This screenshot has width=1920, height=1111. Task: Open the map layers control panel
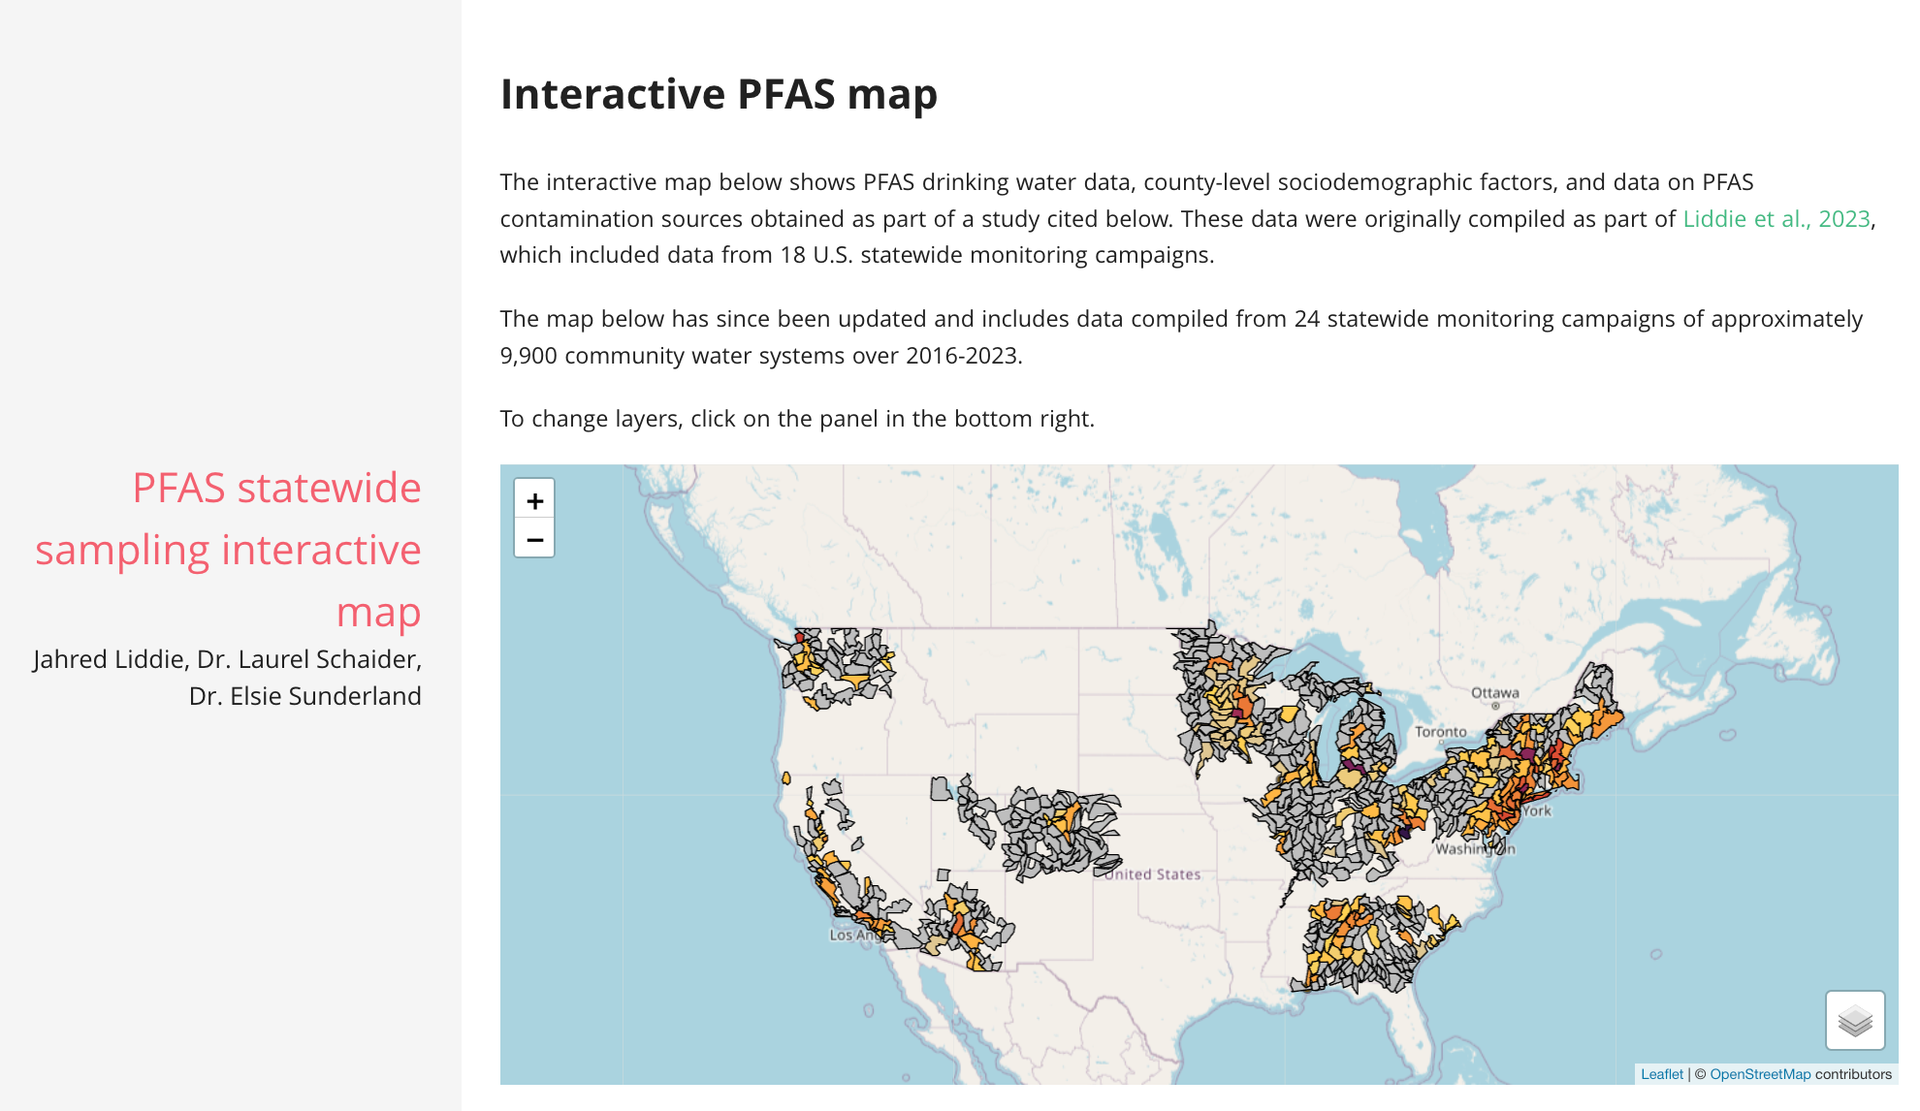click(1854, 1020)
